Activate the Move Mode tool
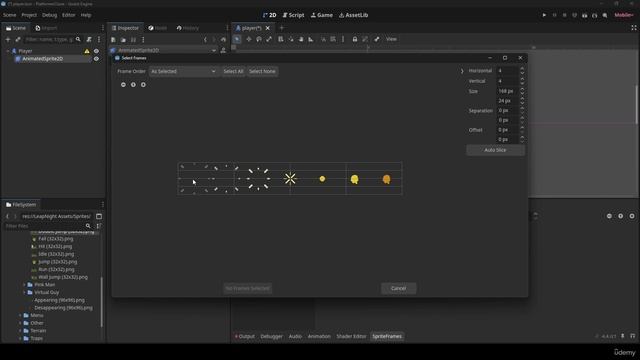This screenshot has height=360, width=640. click(x=249, y=39)
